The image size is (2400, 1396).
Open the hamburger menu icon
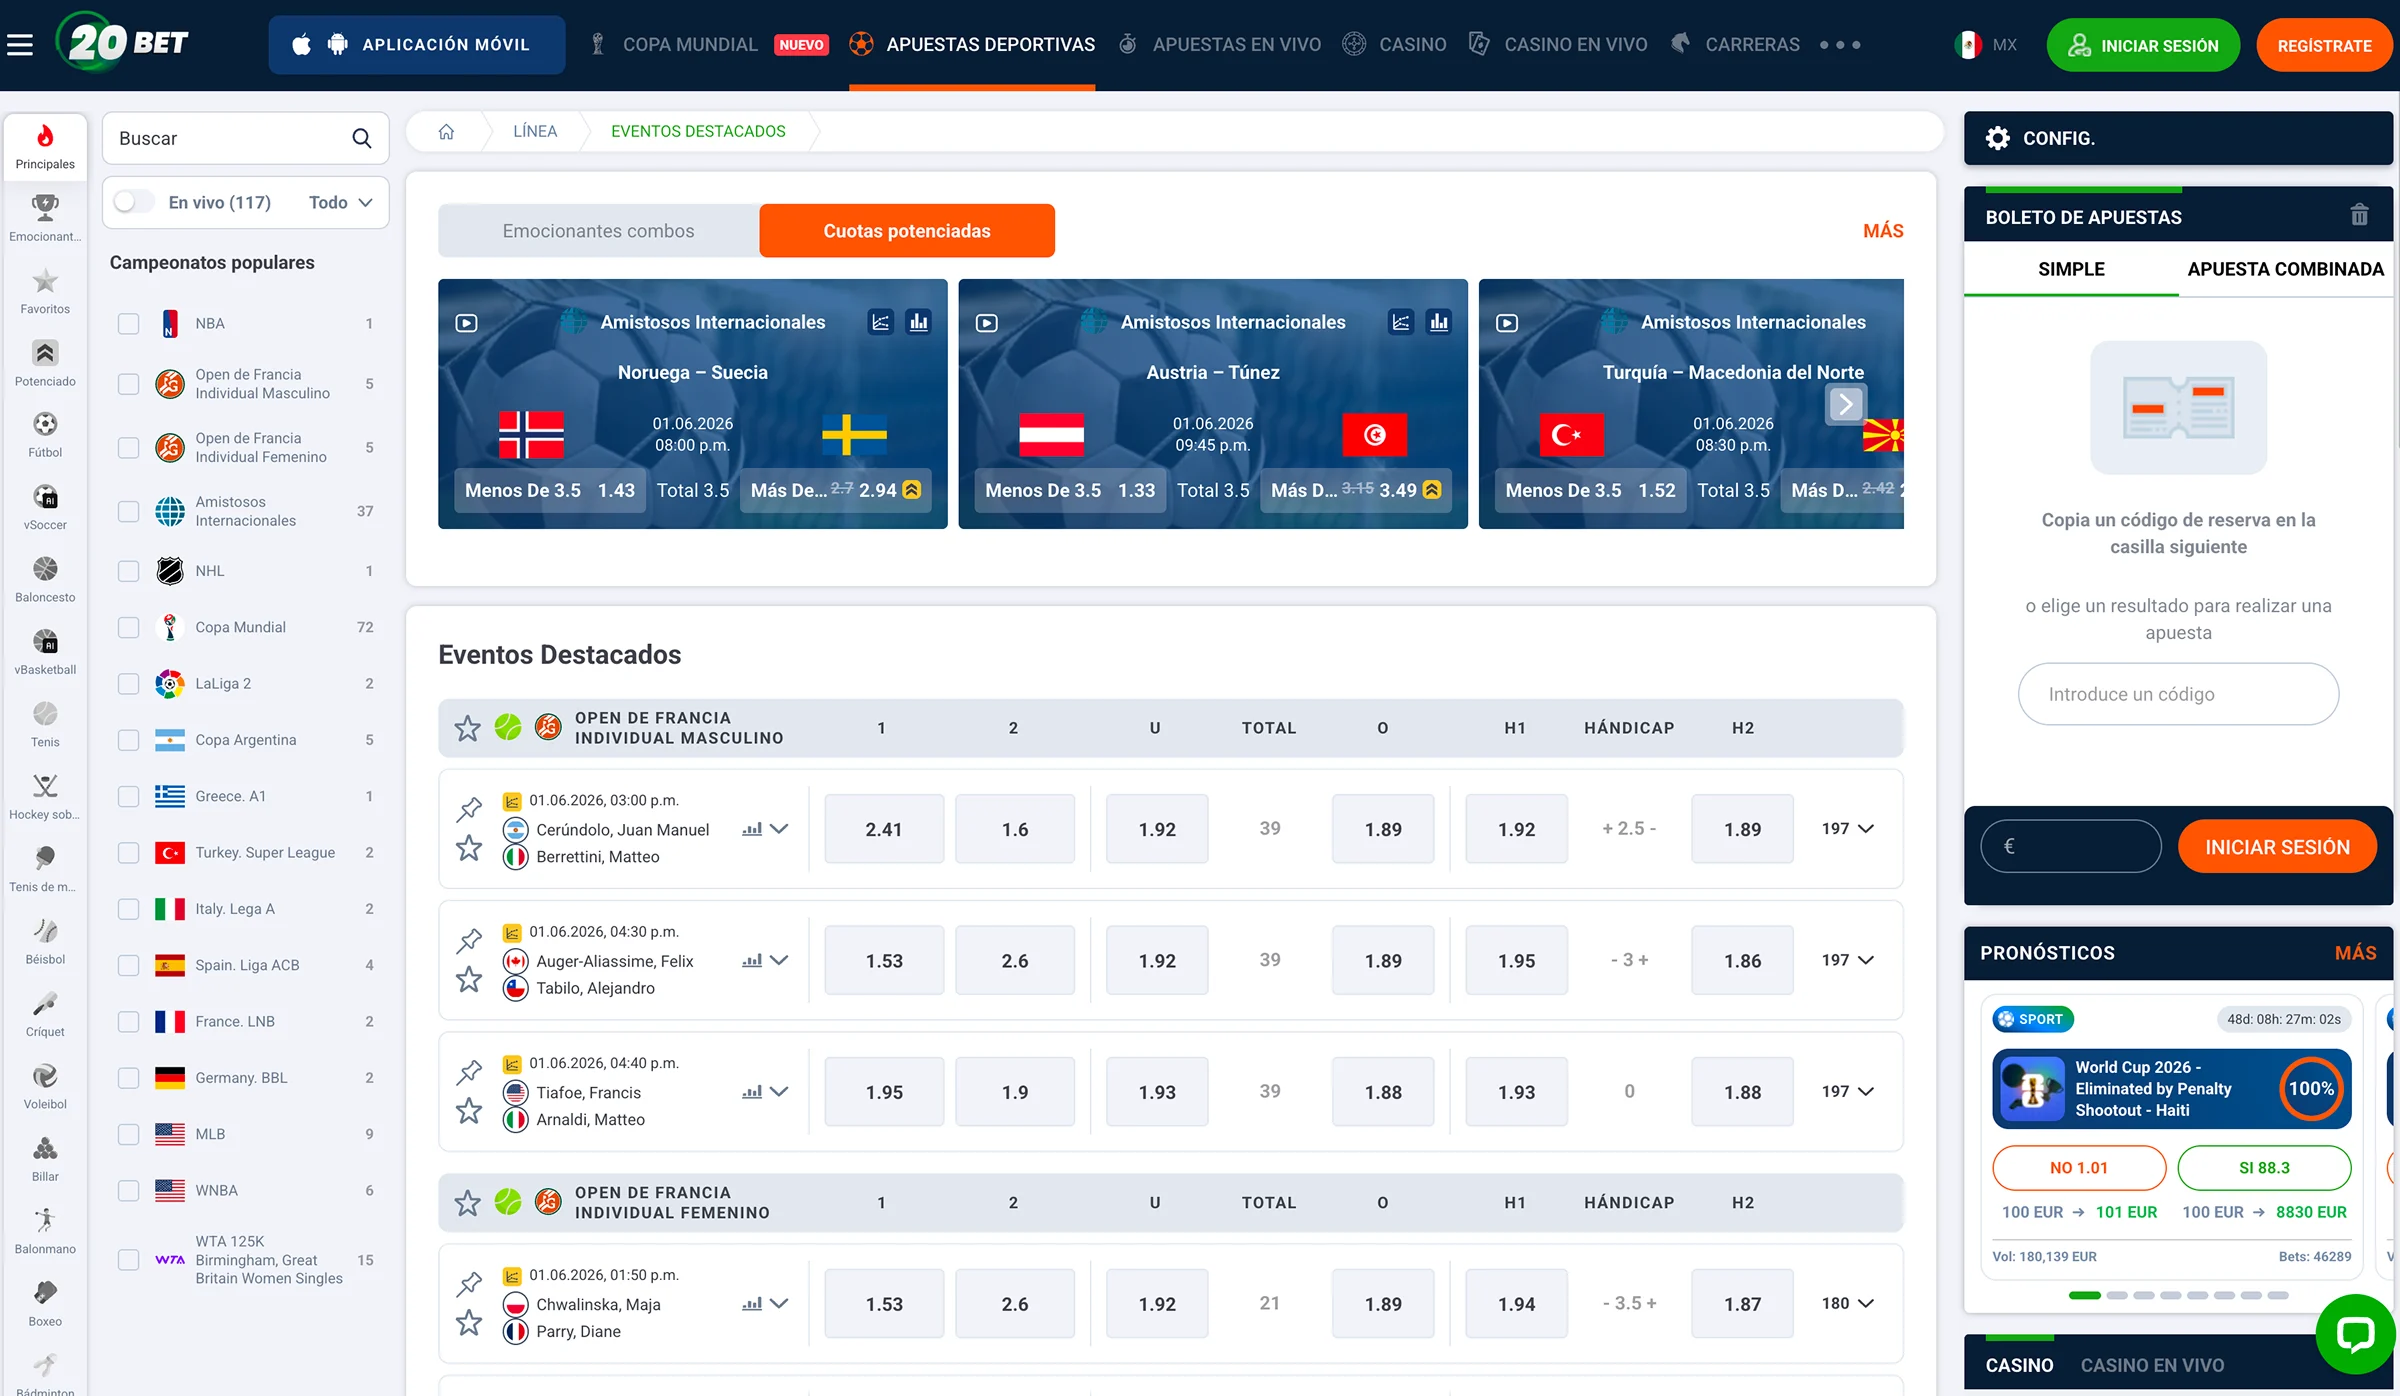click(x=20, y=44)
